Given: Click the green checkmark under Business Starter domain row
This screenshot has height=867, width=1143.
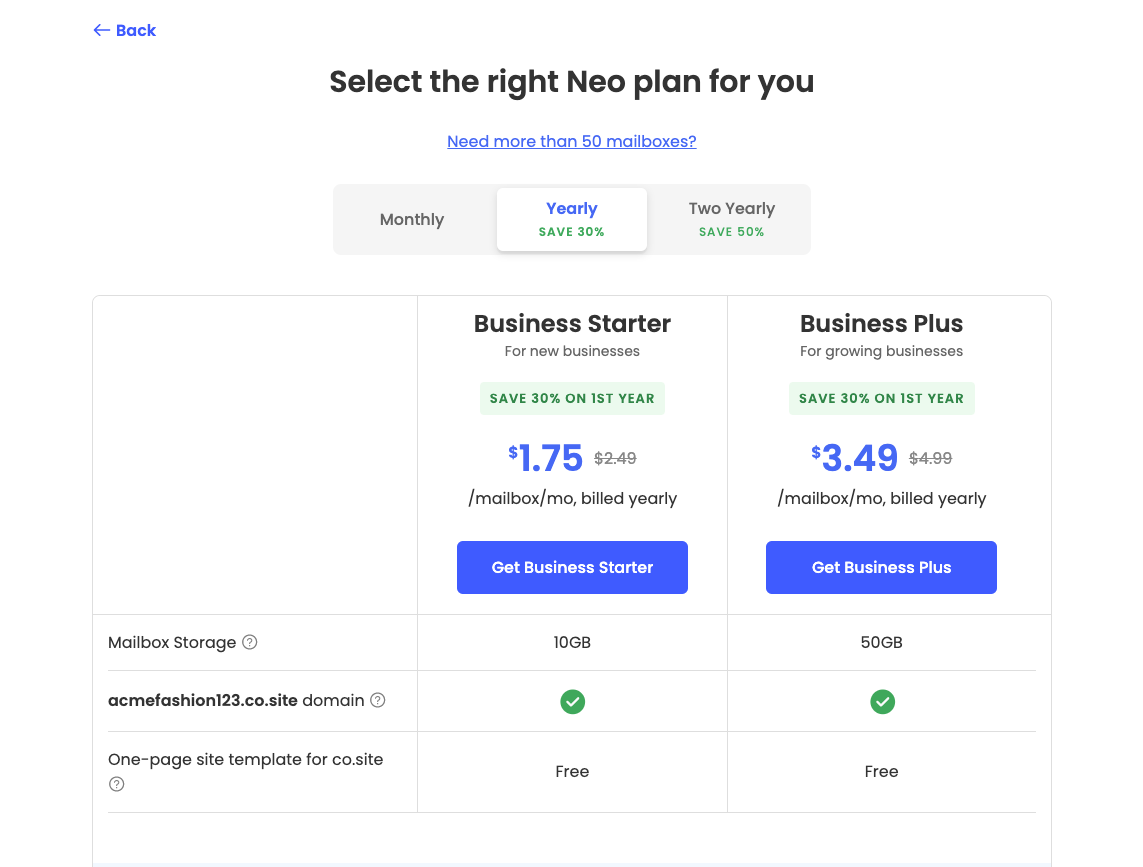Looking at the screenshot, I should (x=572, y=701).
